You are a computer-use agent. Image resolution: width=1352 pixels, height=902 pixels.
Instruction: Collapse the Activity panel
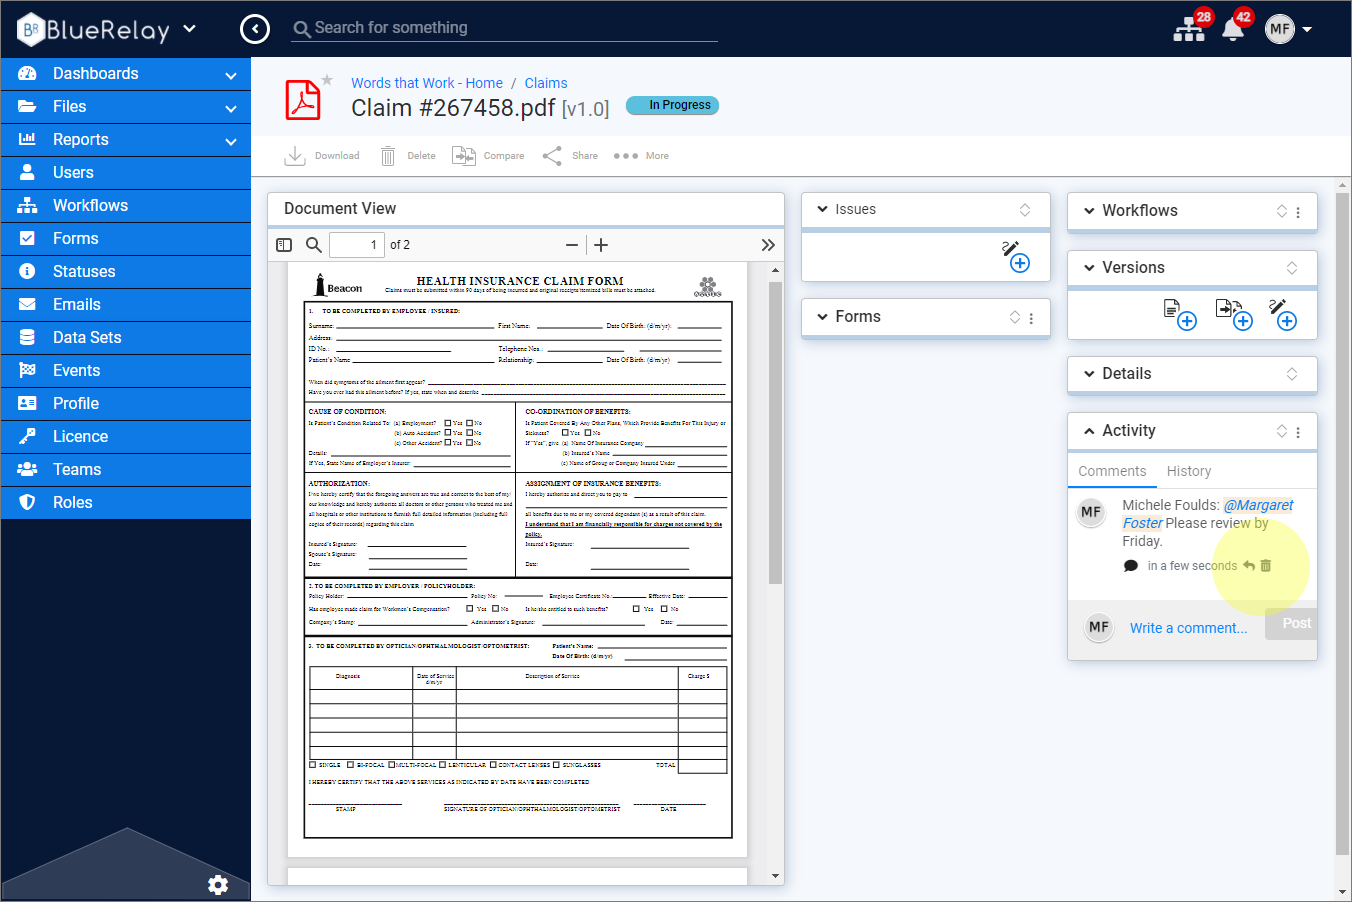pos(1089,431)
